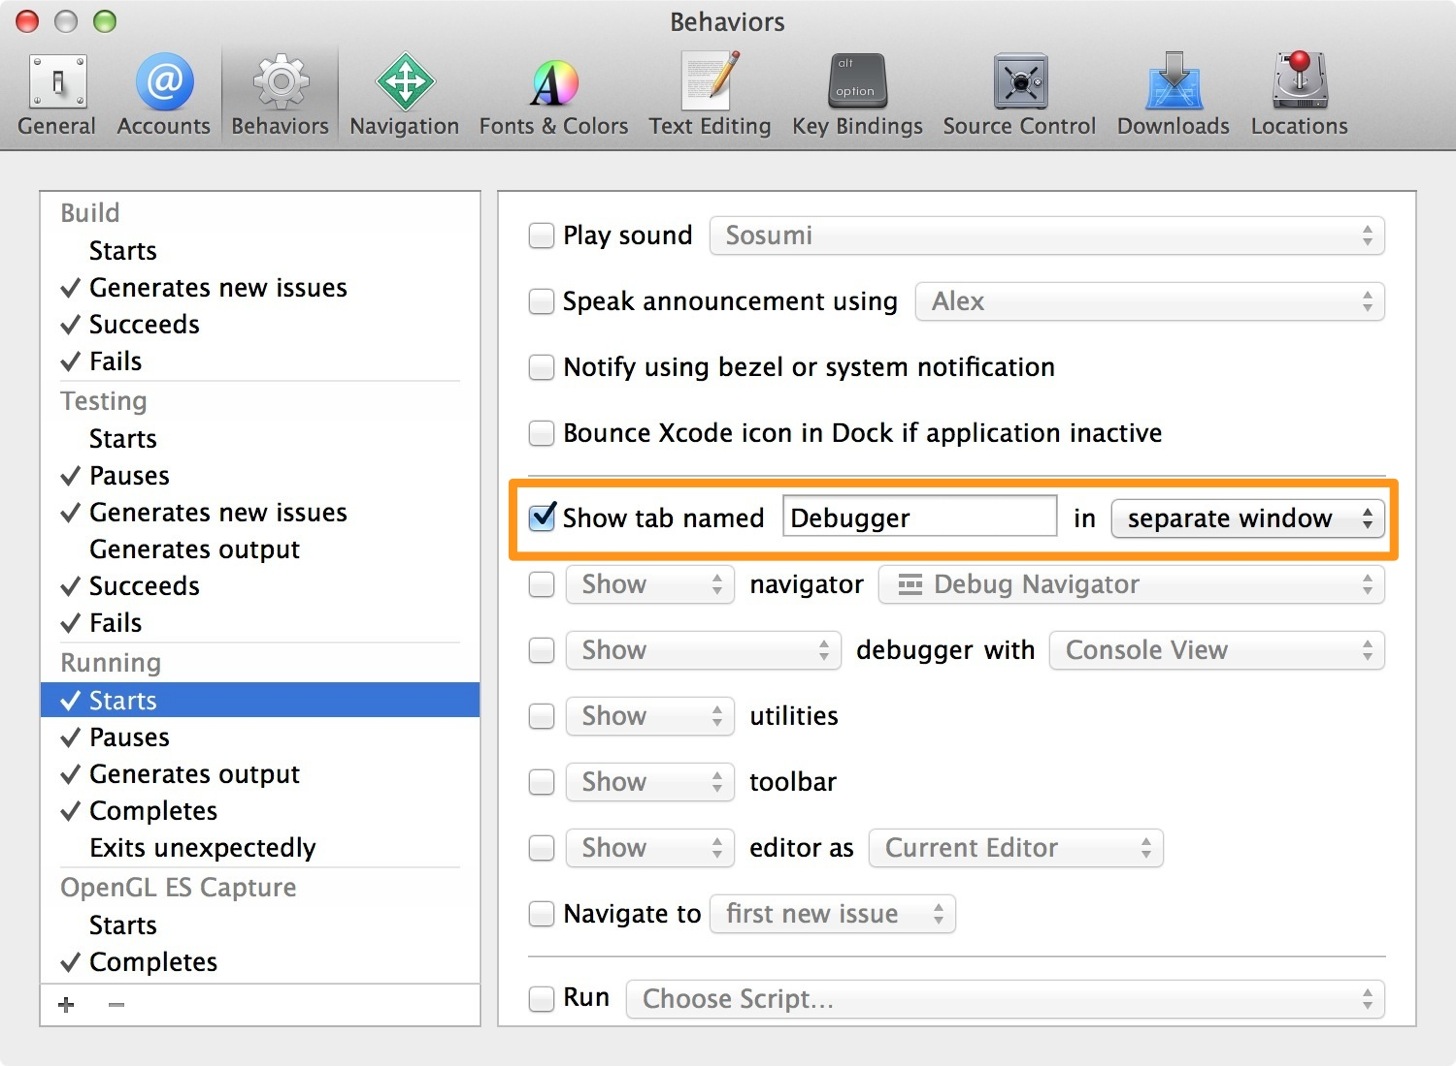
Task: Select Fails under Testing
Action: 260,623
